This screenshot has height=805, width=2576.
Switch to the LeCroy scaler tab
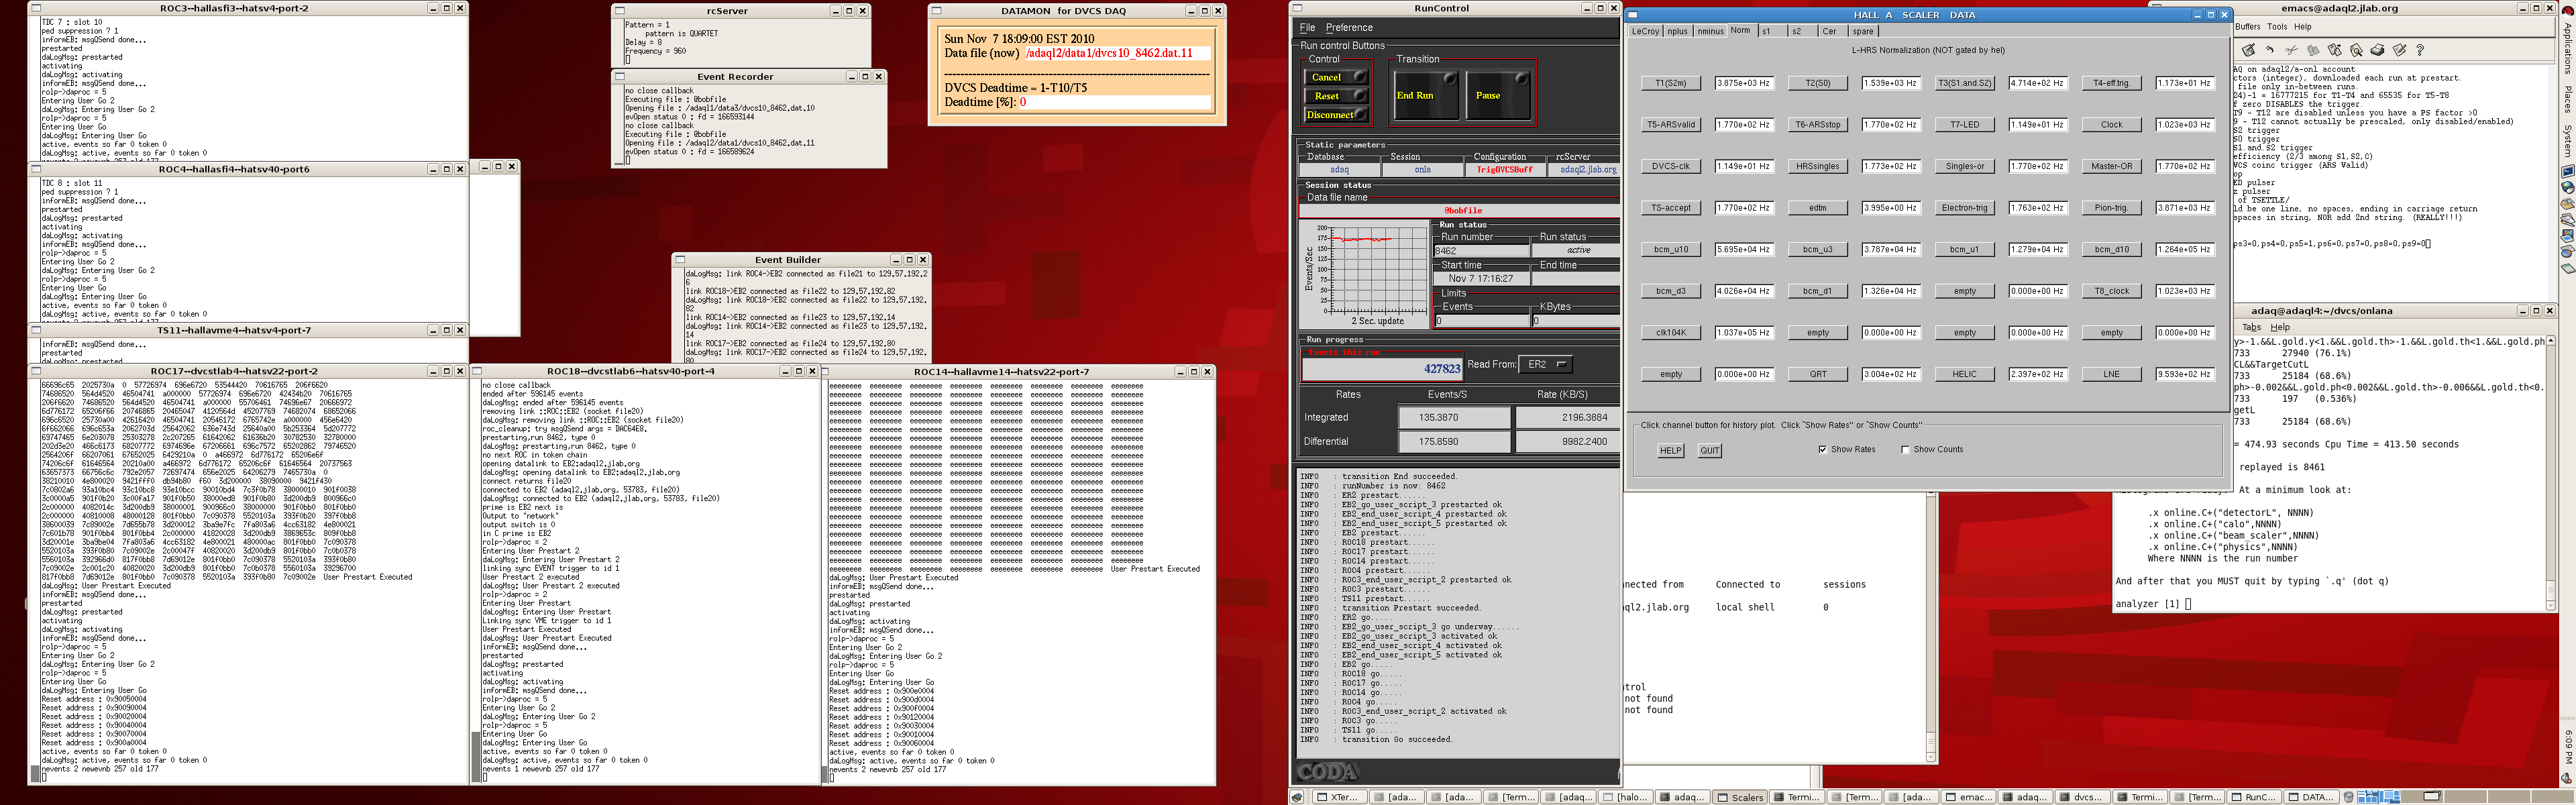[x=1645, y=31]
